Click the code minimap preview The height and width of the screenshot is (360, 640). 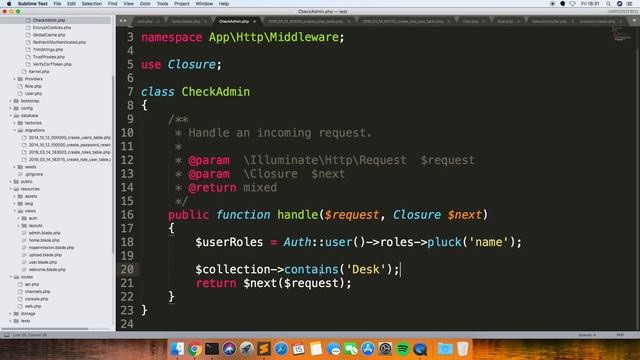(x=622, y=34)
